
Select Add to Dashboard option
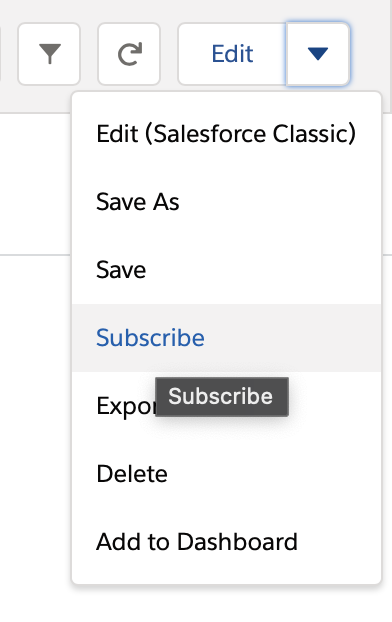pos(226,542)
